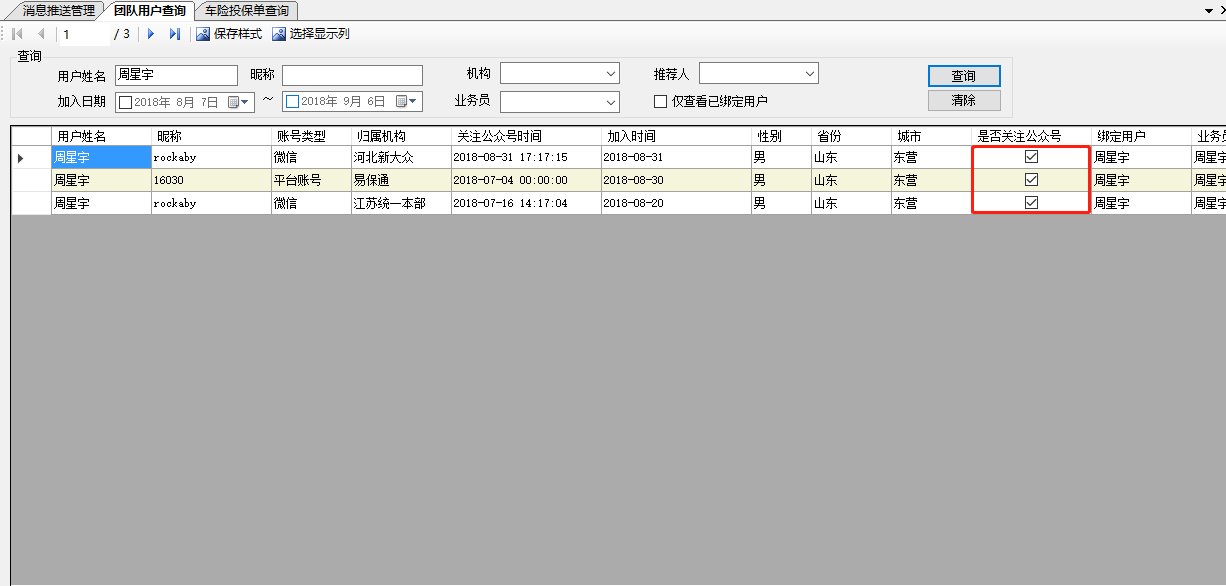This screenshot has height=586, width=1226.
Task: Open the tab list arrow at top right
Action: point(1207,9)
